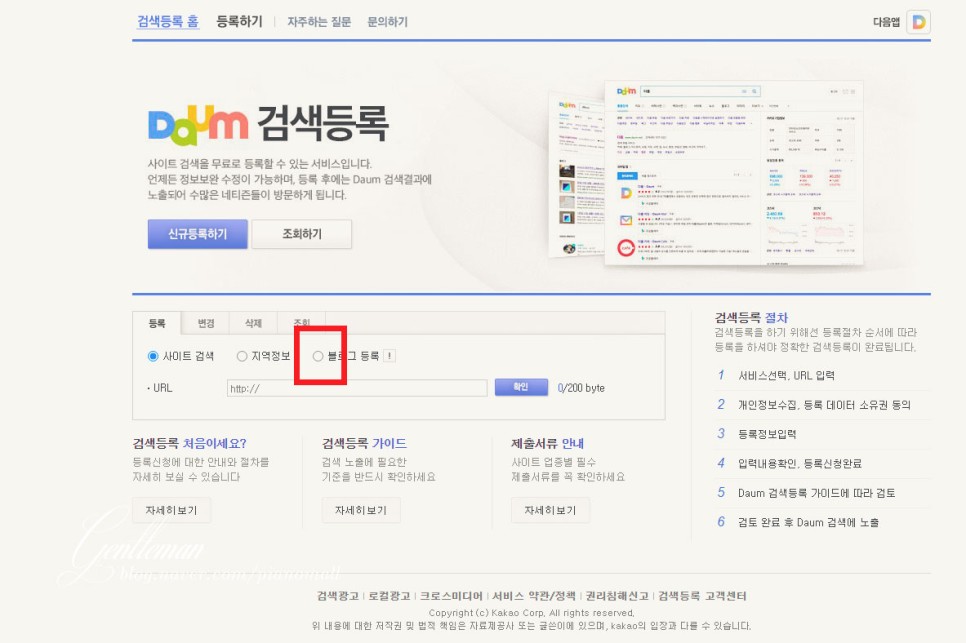Viewport: 966px width, 643px height.
Task: Click the blue 확인 button
Action: tap(521, 387)
